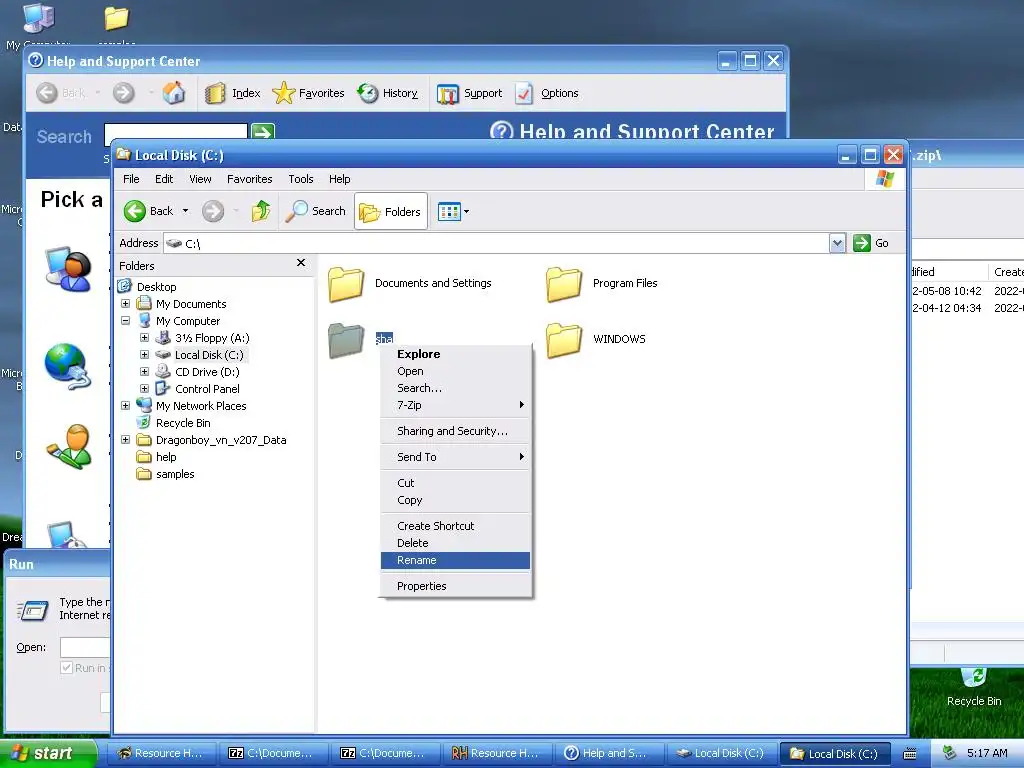This screenshot has height=768, width=1024.
Task: Click the green search arrow in Help Center
Action: (x=263, y=132)
